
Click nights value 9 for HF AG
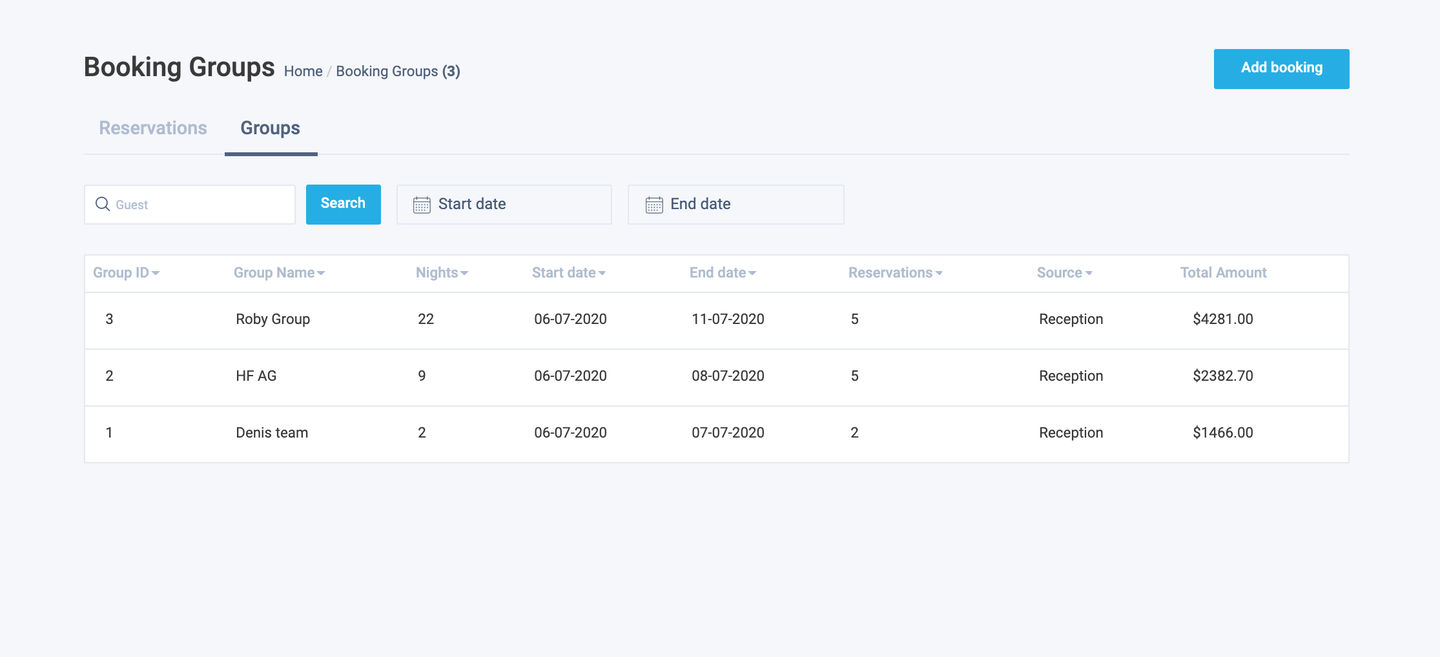422,376
